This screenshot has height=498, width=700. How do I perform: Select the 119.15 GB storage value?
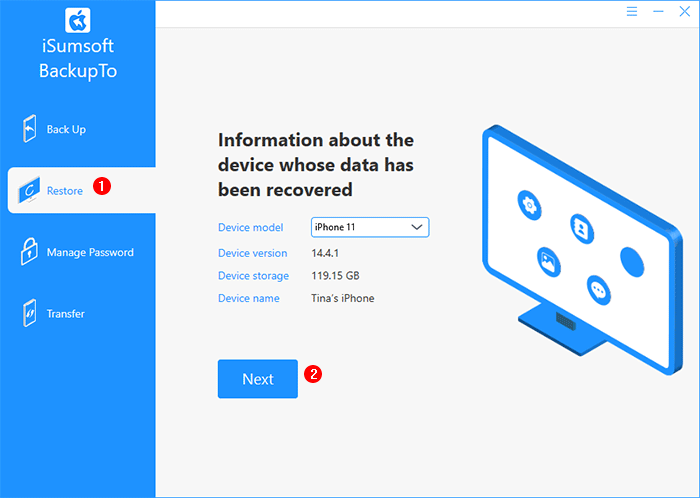[335, 276]
